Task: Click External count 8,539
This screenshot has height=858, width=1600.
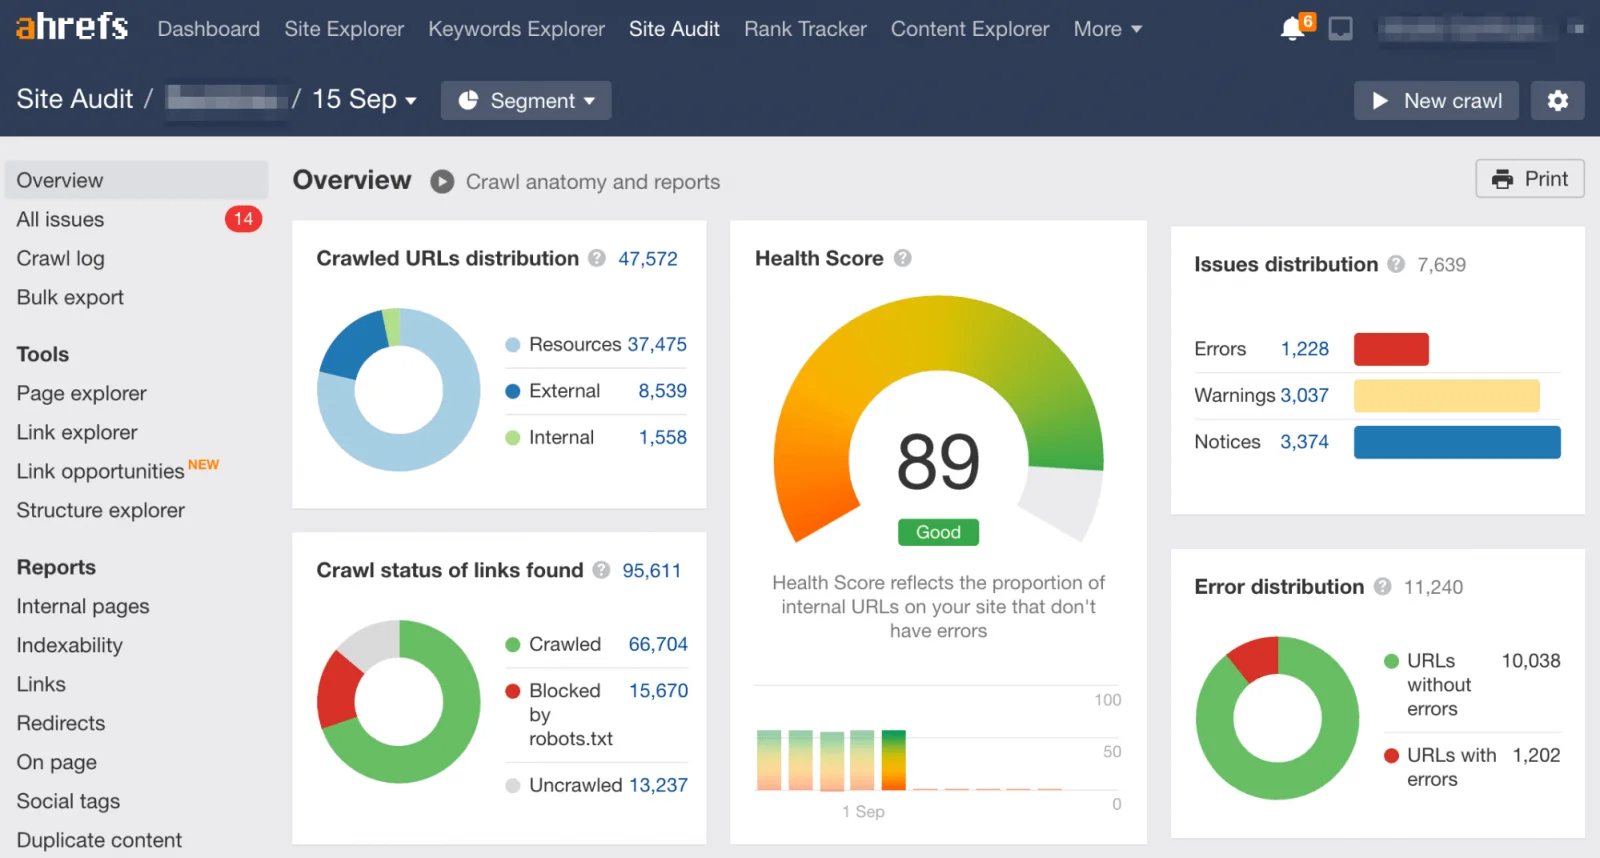Action: coord(663,391)
